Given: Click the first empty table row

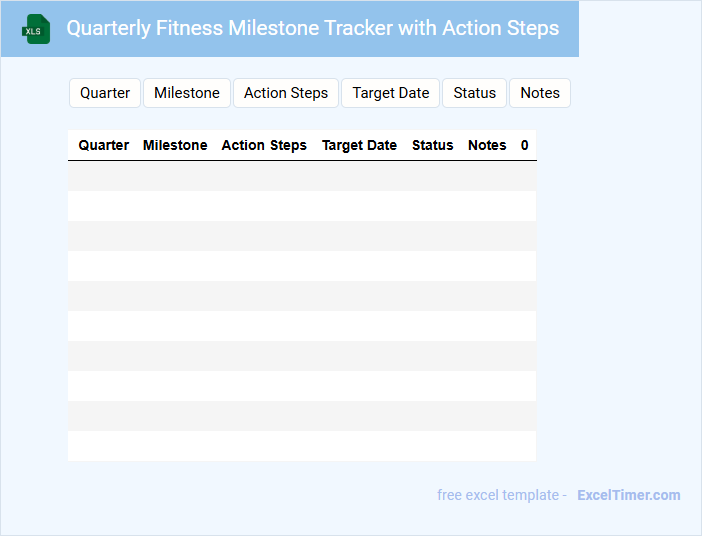Looking at the screenshot, I should click(302, 176).
